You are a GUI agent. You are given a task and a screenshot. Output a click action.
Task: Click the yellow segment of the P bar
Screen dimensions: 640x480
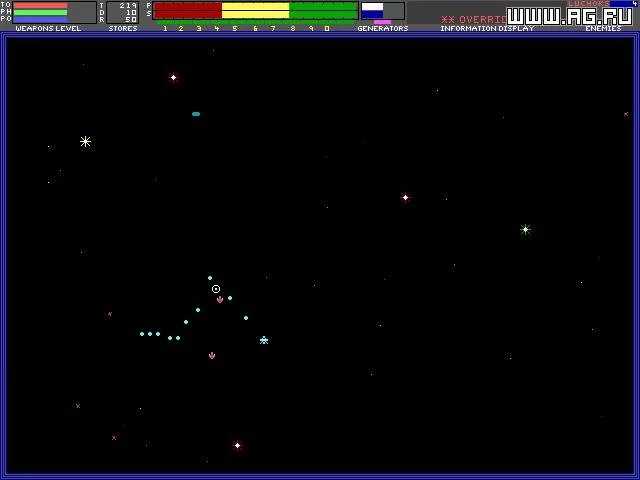(256, 7)
